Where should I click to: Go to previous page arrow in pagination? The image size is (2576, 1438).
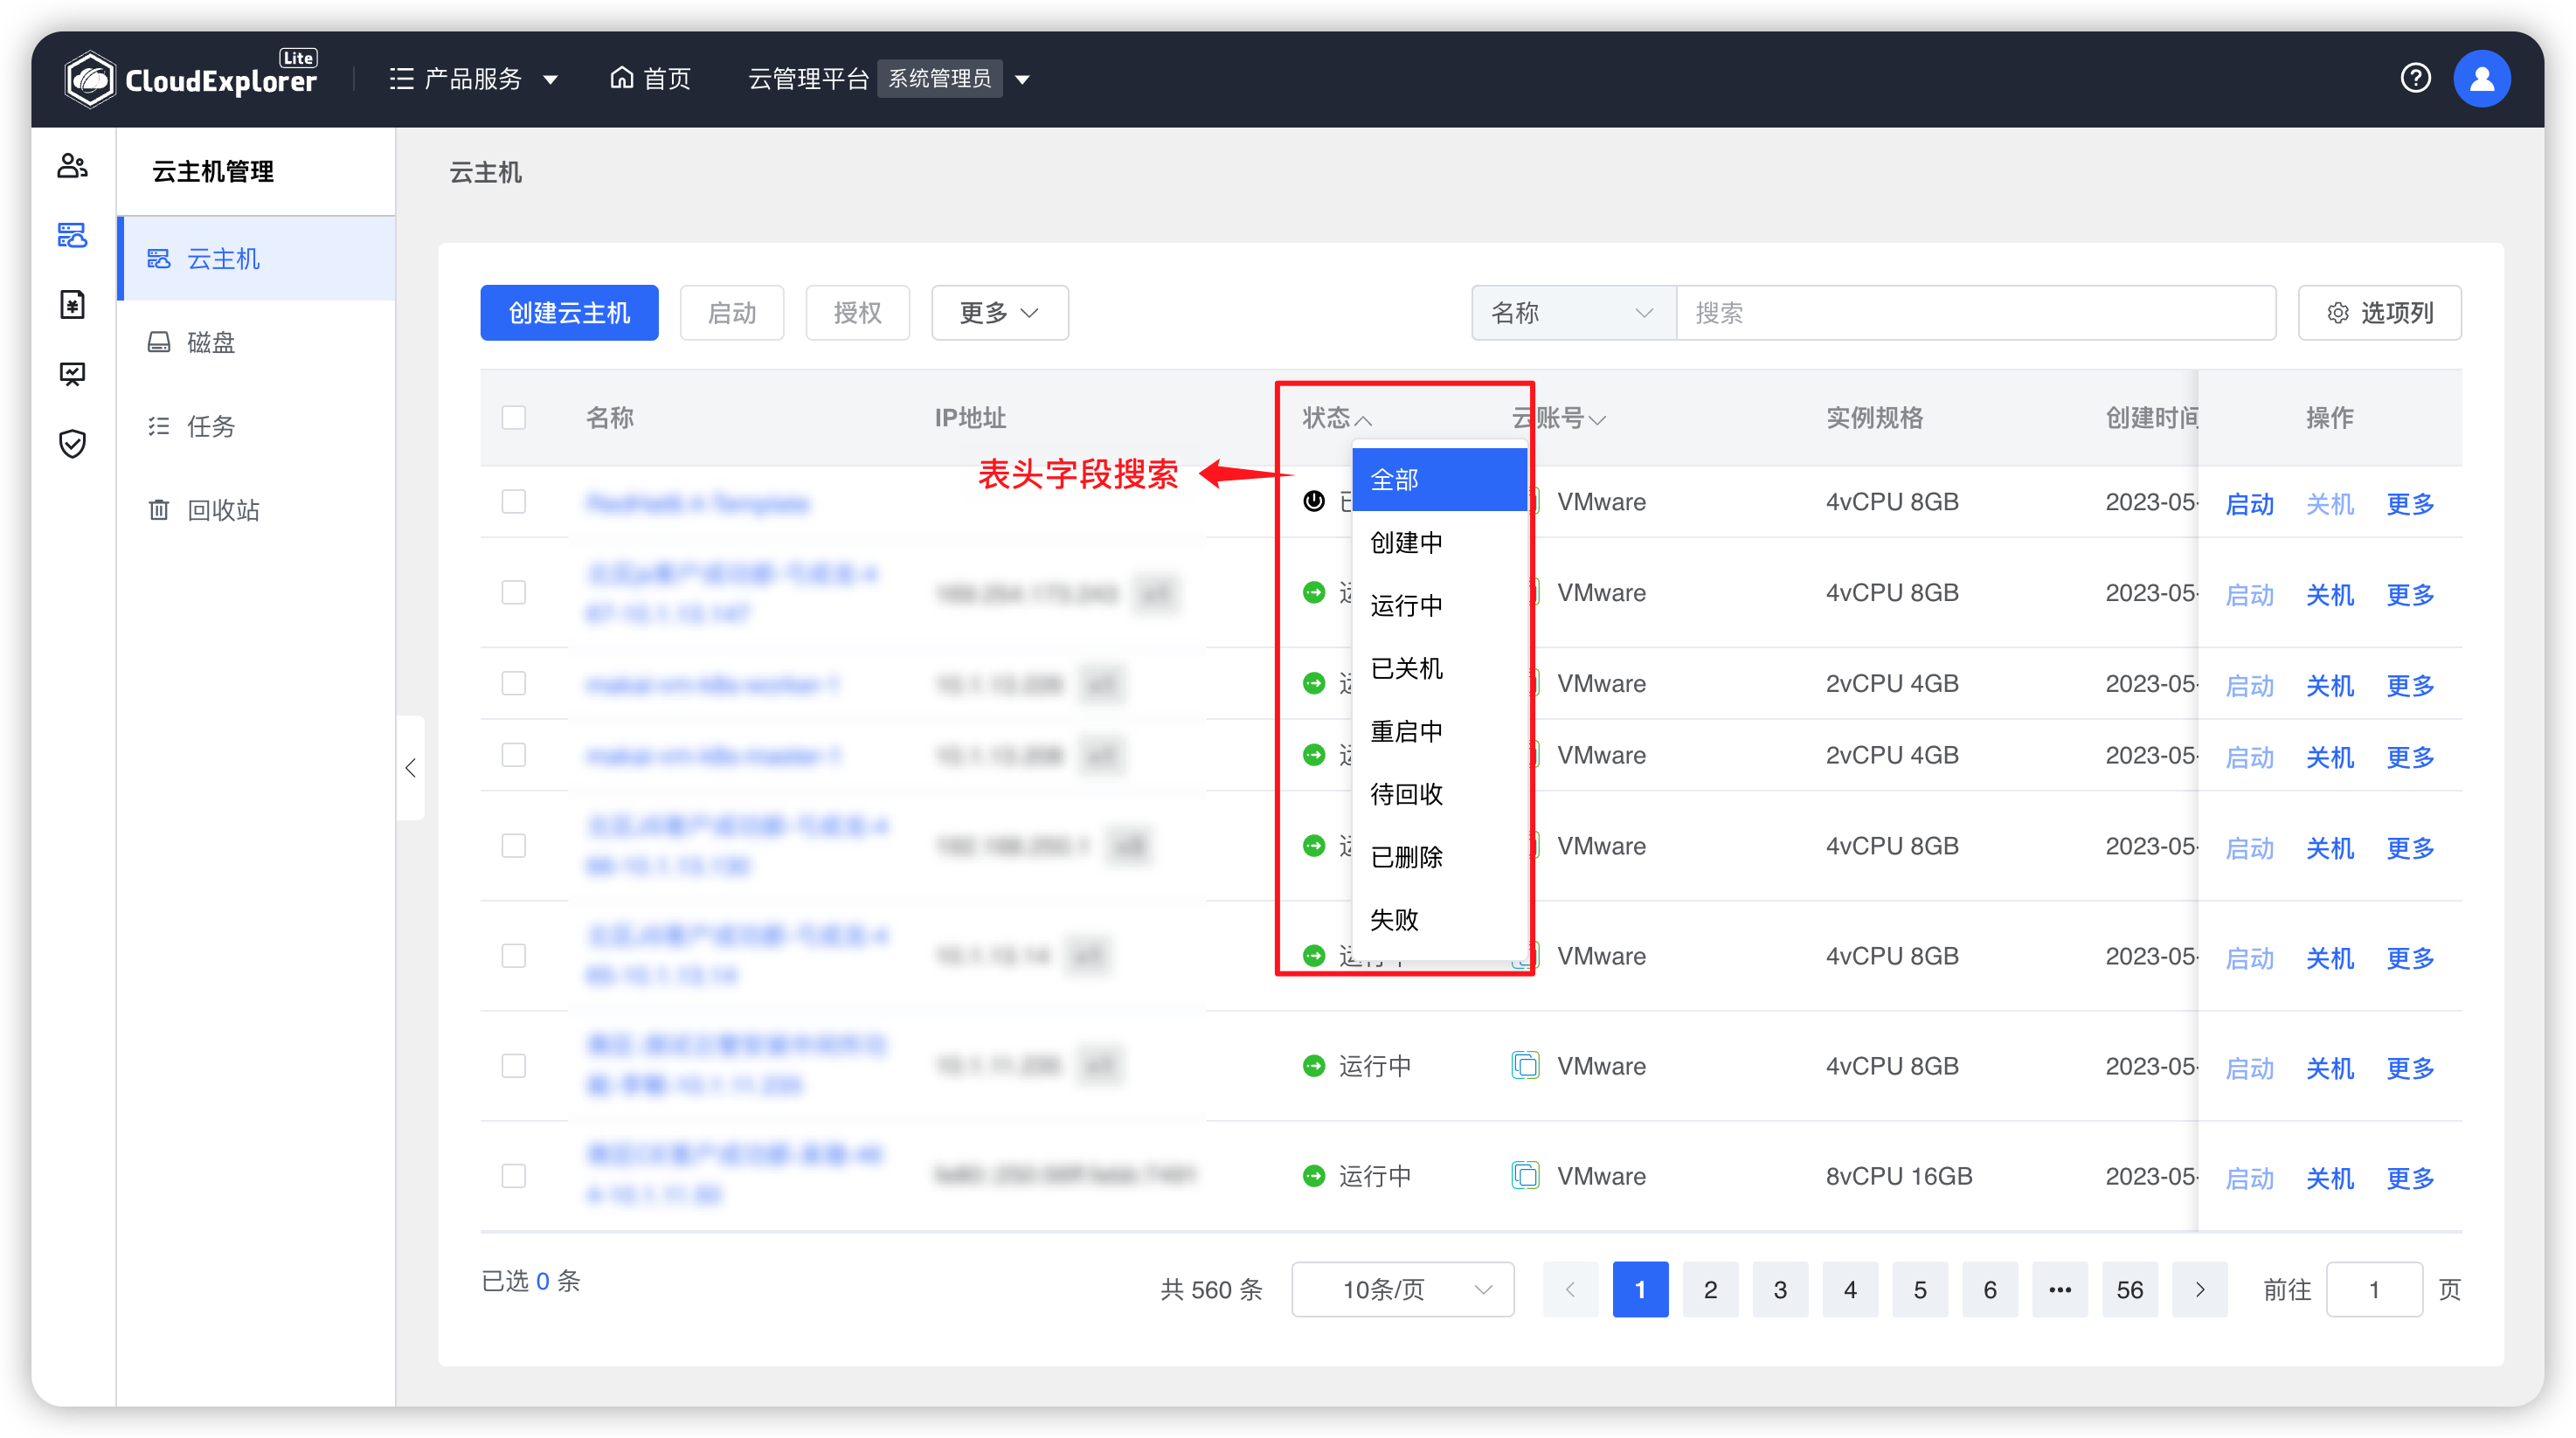click(1570, 1290)
